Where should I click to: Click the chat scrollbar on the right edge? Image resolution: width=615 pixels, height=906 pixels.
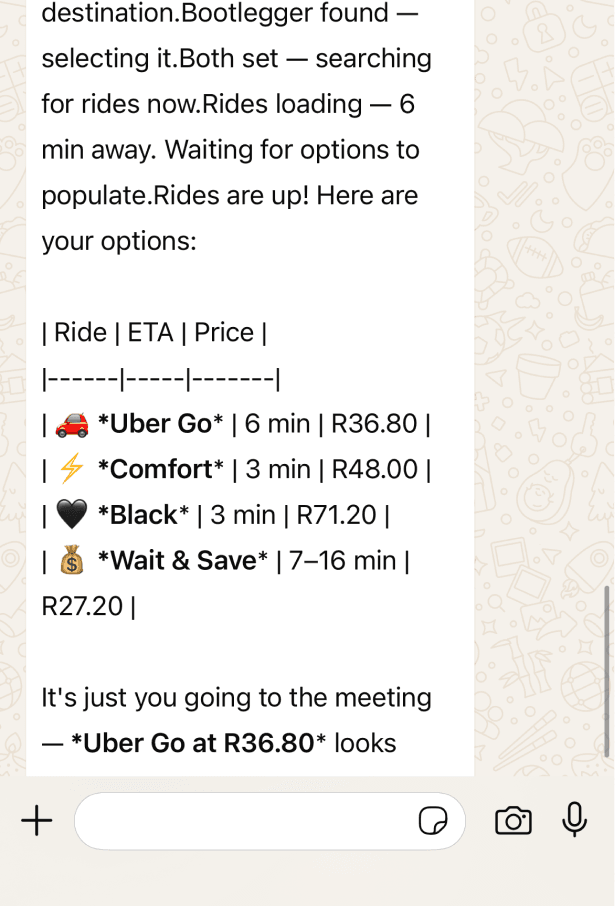pyautogui.click(x=607, y=671)
